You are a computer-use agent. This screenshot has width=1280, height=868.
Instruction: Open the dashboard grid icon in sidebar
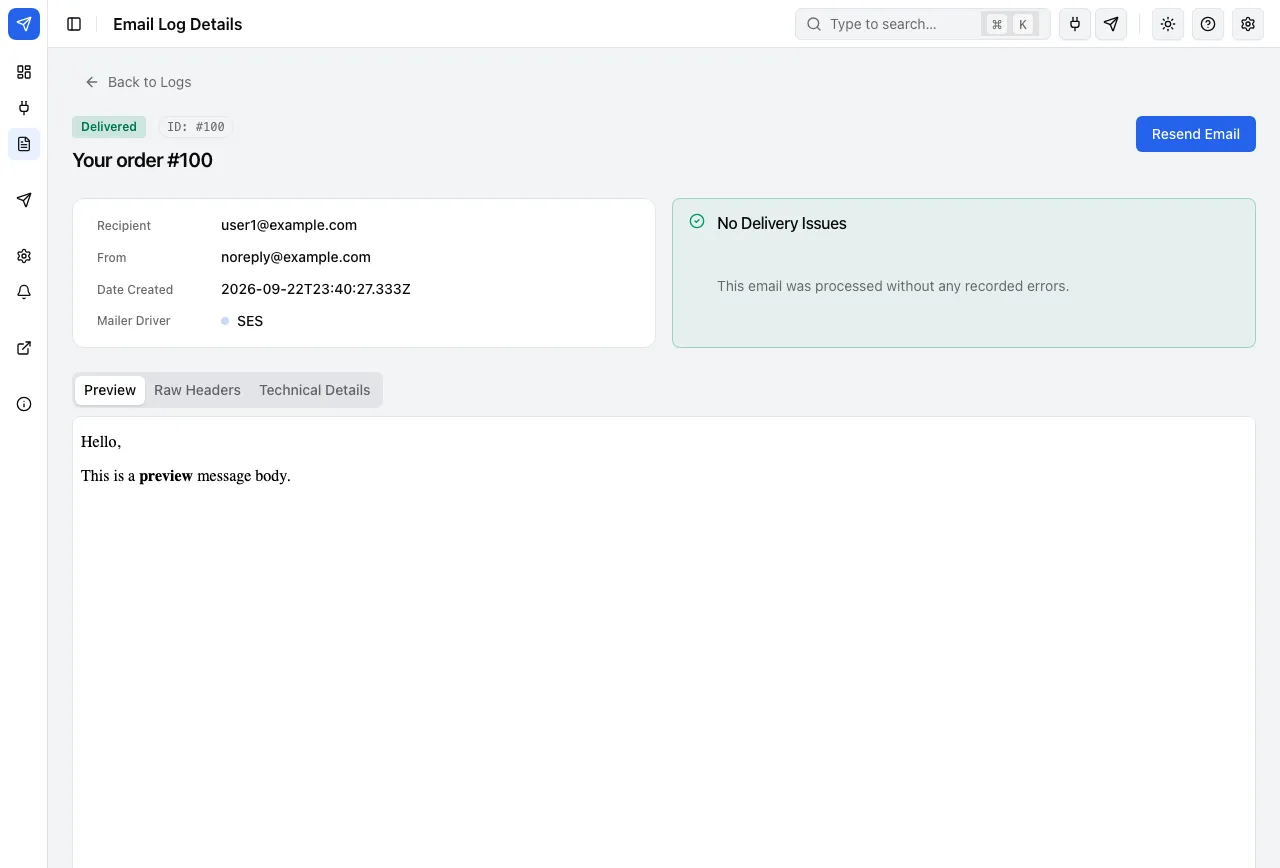coord(24,72)
